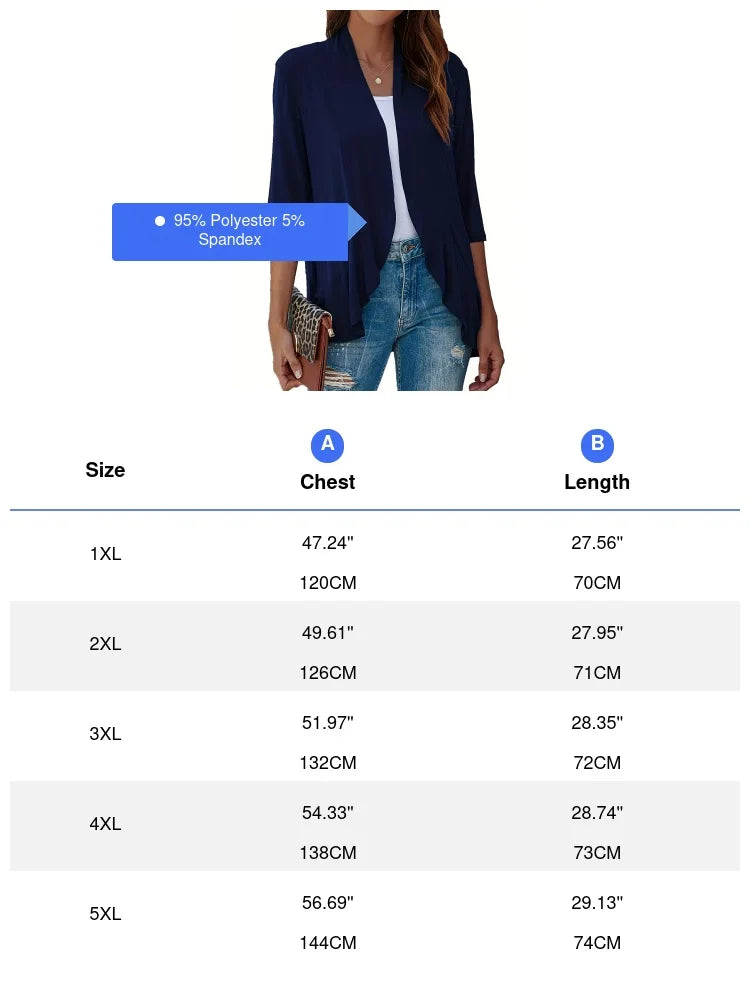Click the Chest column header
Viewport: 750px width, 1000px height.
(x=328, y=482)
